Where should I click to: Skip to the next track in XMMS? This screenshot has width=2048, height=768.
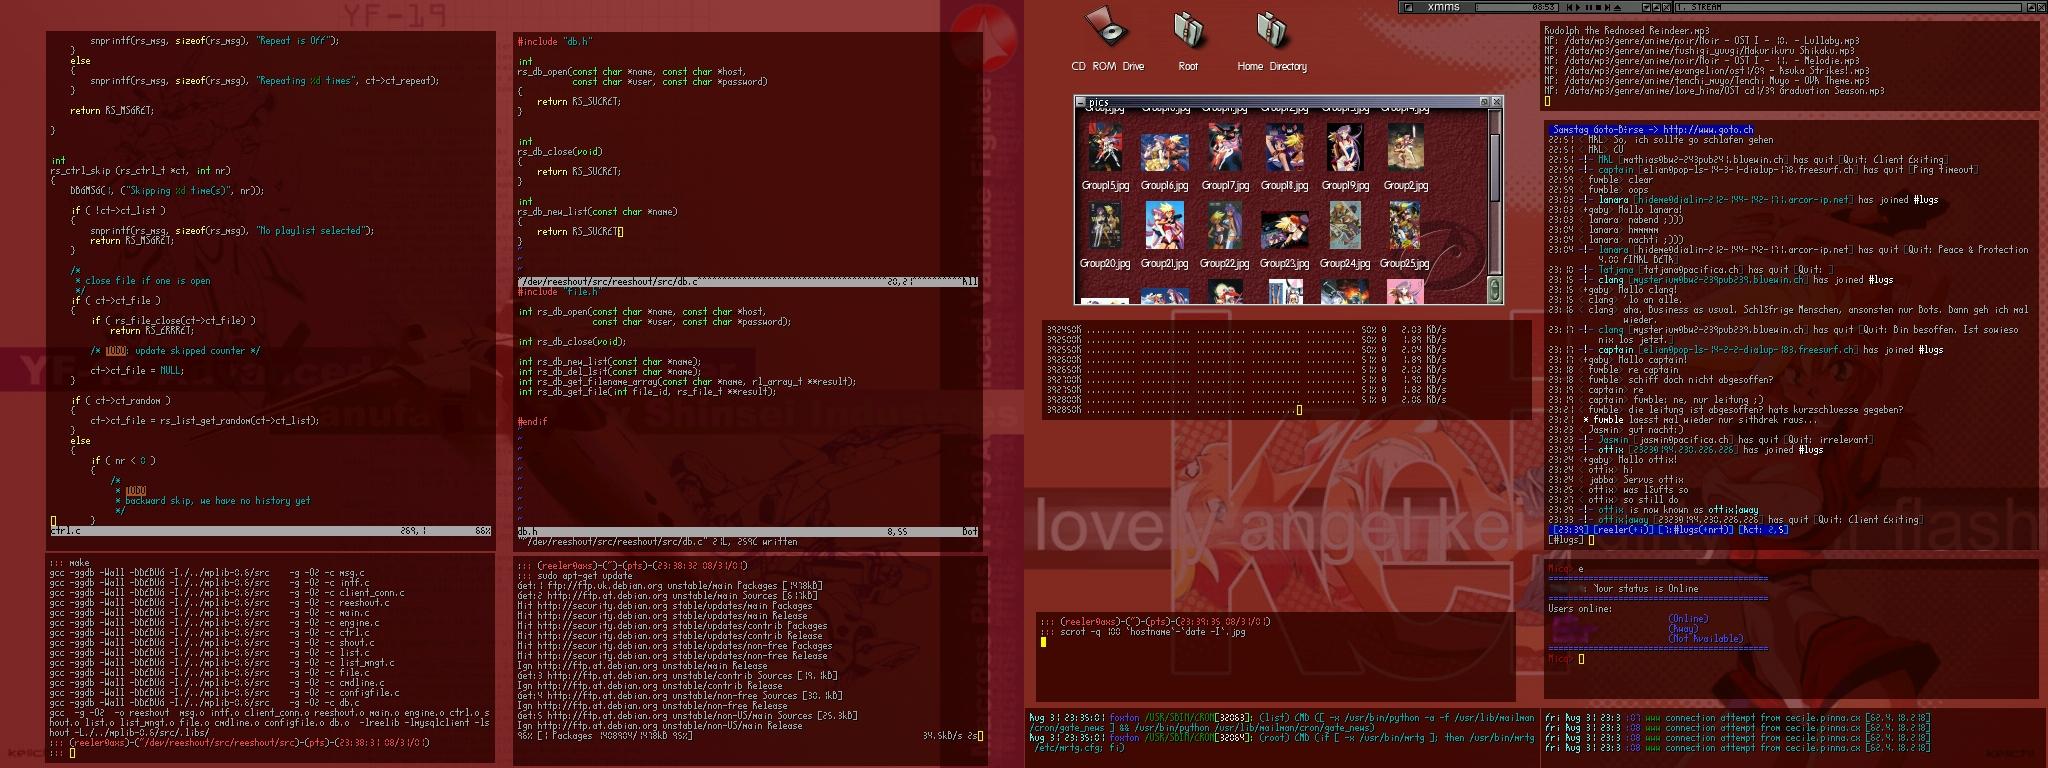pos(1607,7)
